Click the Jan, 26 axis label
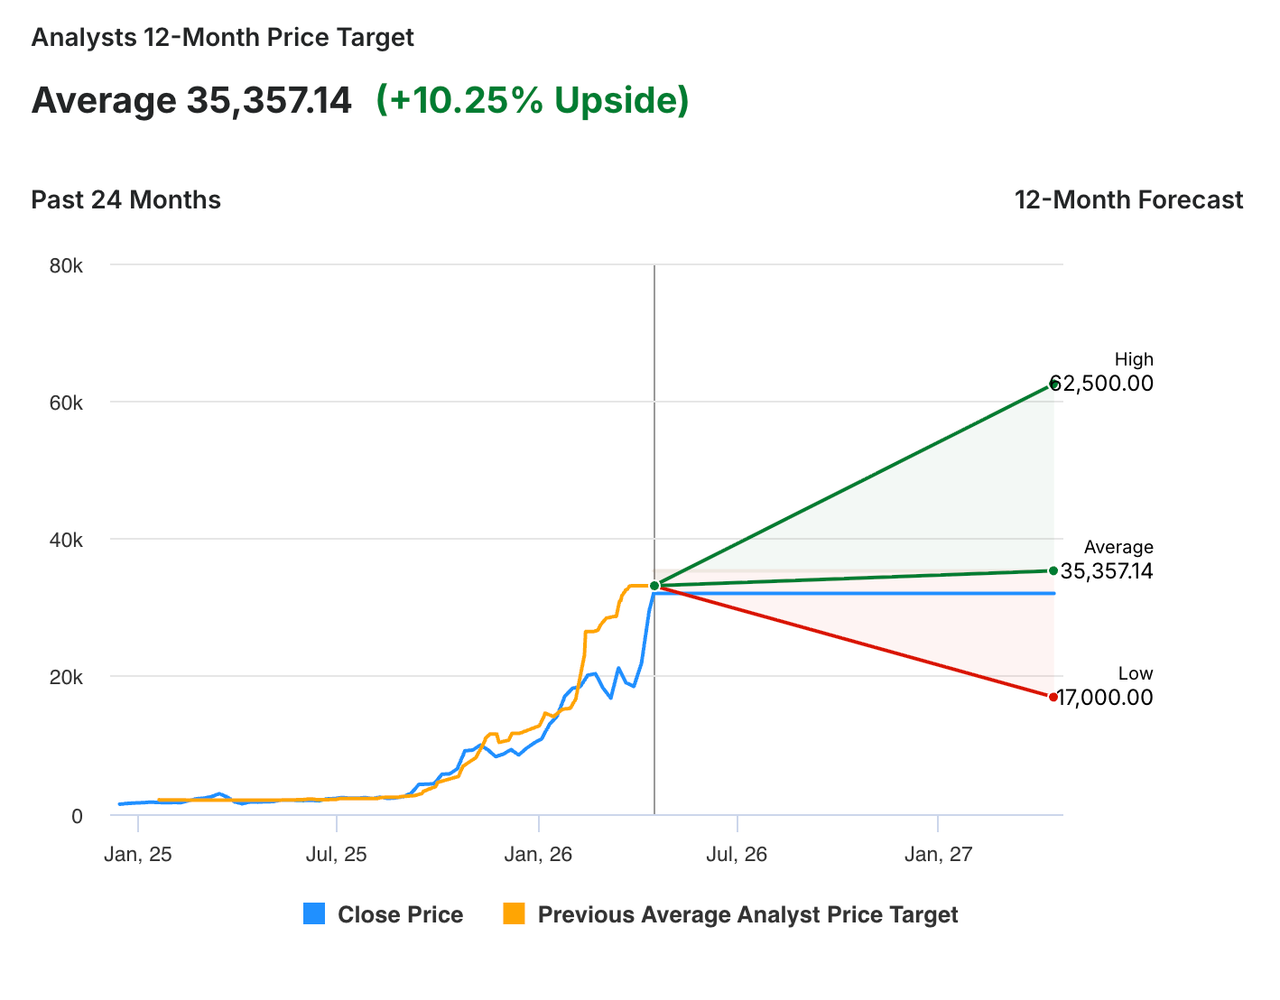Screen dimensions: 1280x1000 point(538,855)
